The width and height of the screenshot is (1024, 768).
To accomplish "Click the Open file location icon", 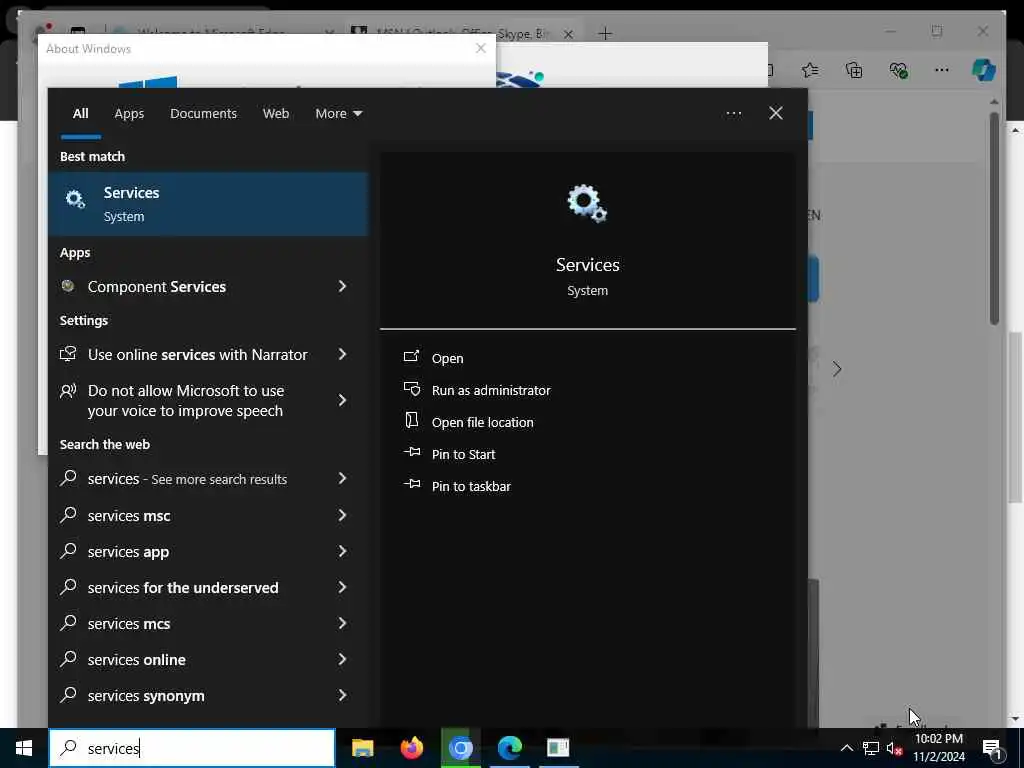I will [x=411, y=421].
